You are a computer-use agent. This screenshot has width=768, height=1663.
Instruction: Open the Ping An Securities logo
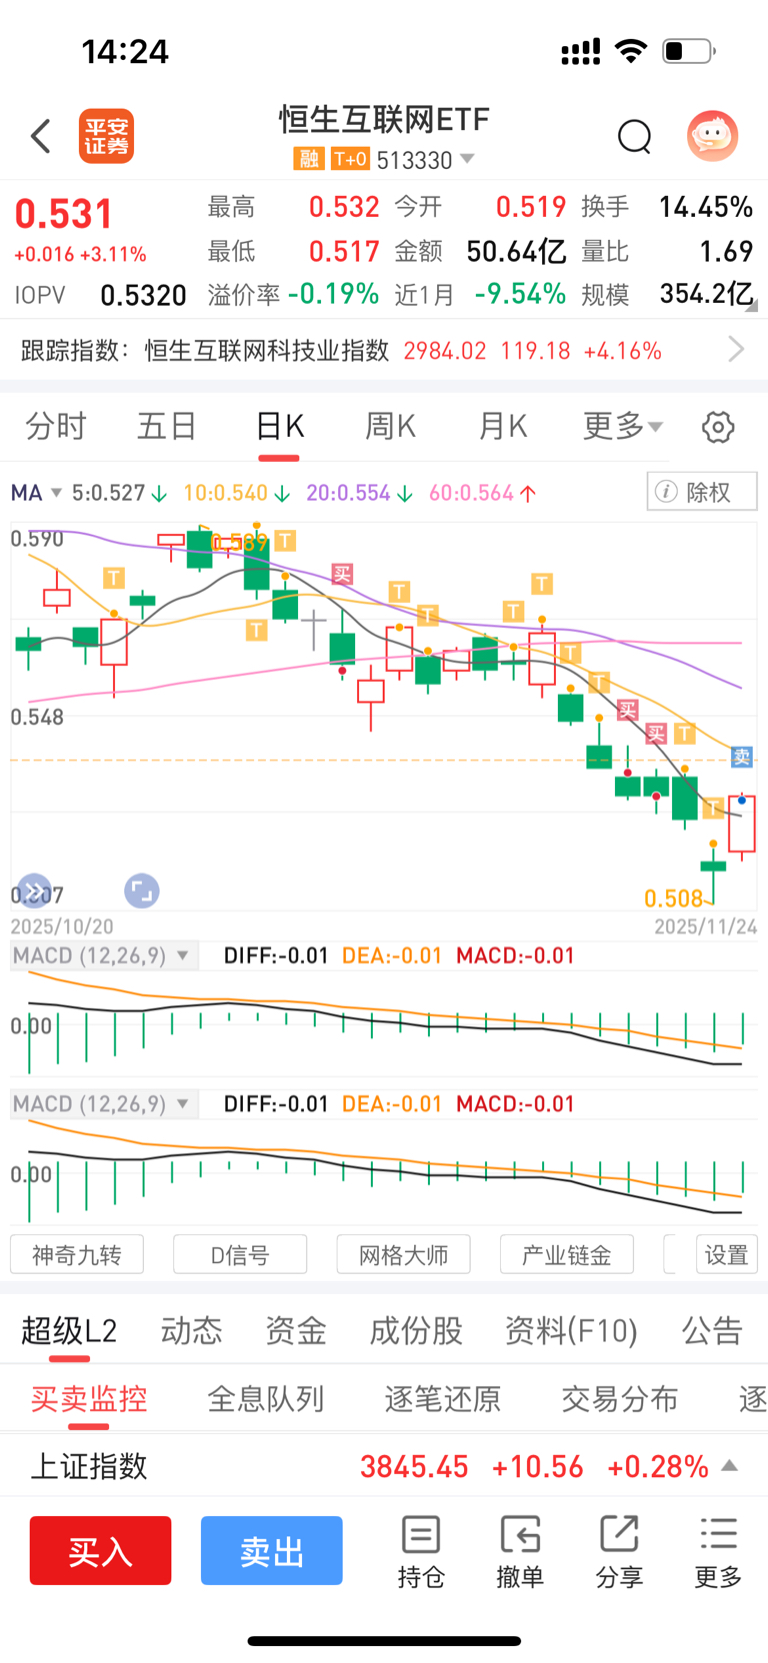point(106,136)
